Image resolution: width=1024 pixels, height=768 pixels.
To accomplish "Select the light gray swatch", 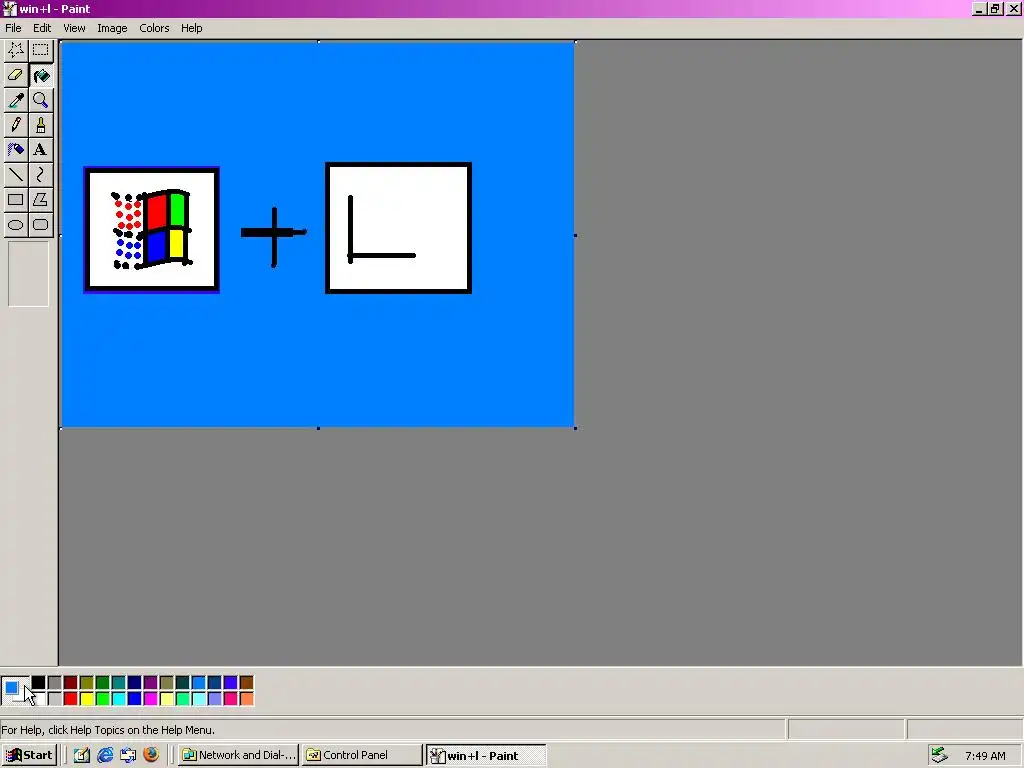I will click(55, 699).
